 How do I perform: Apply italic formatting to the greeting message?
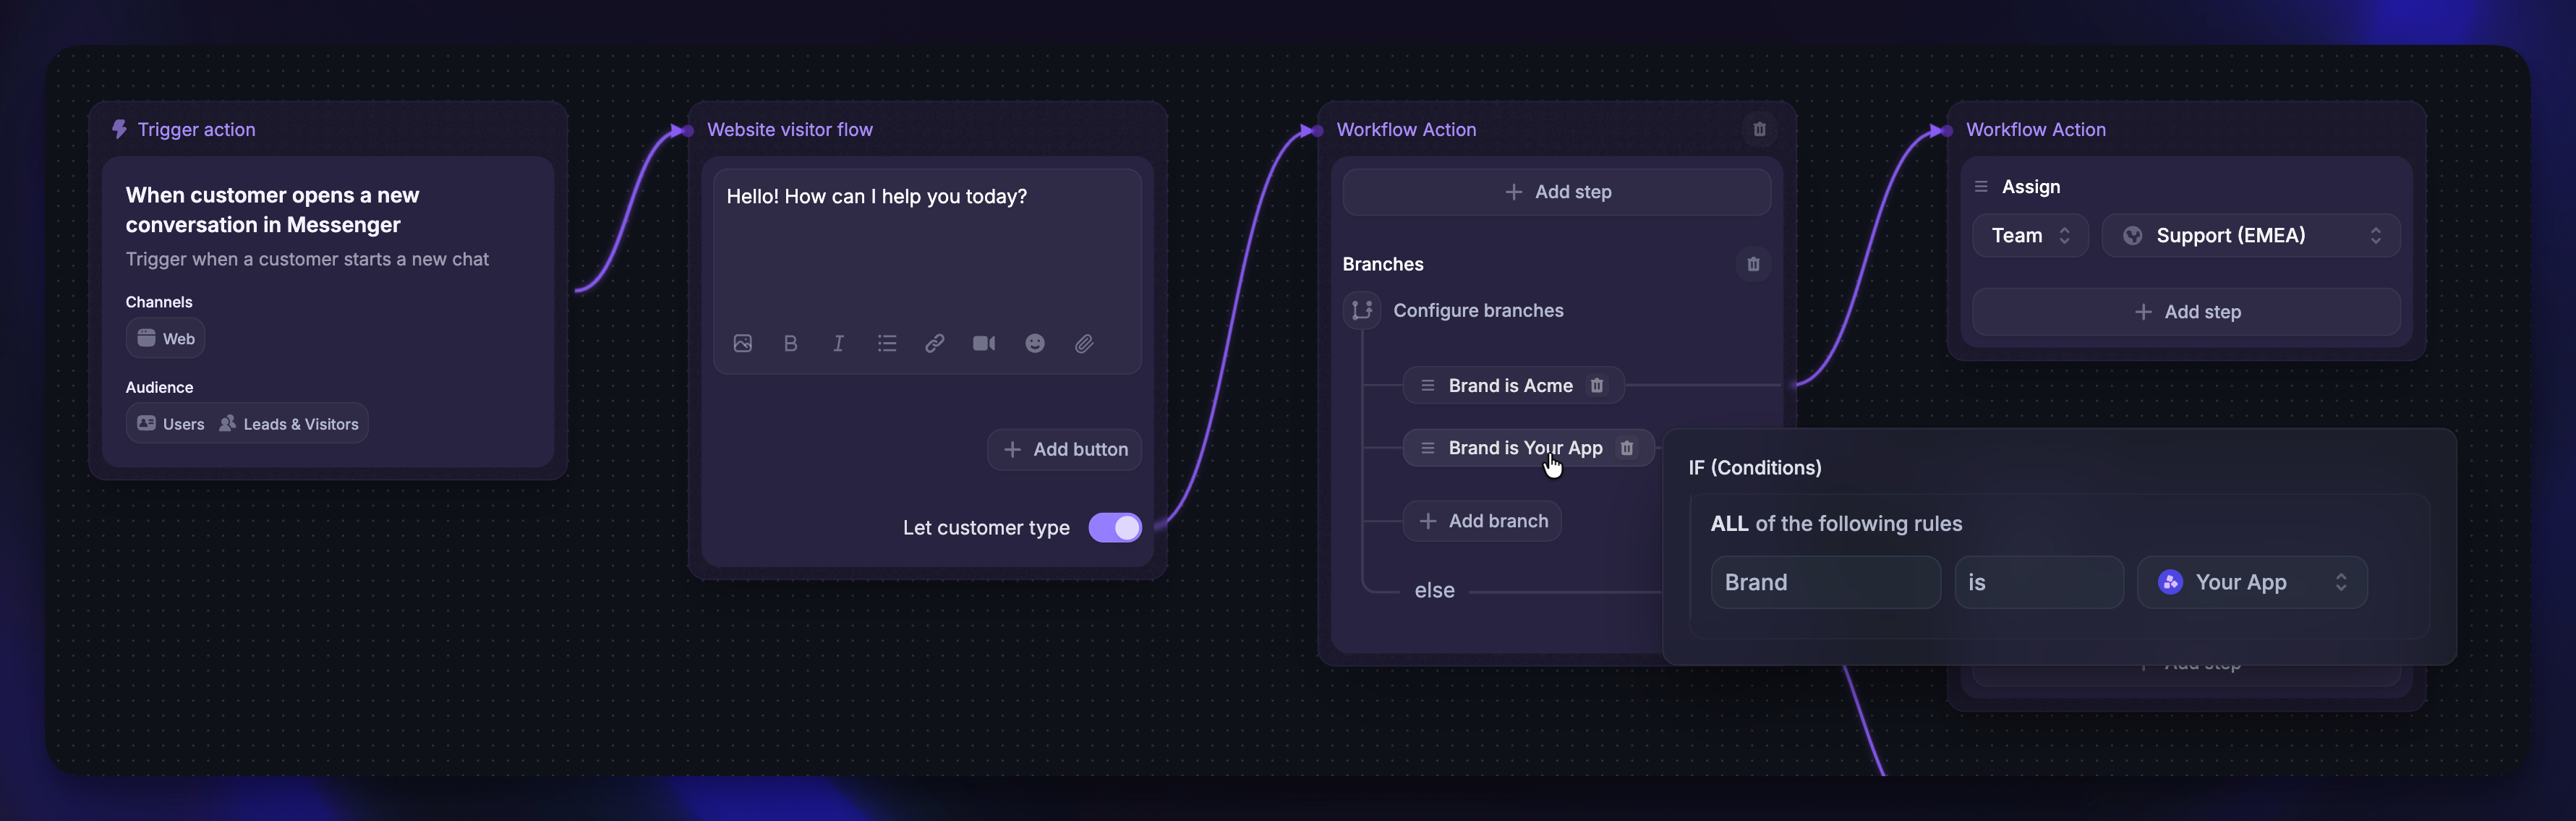[838, 343]
